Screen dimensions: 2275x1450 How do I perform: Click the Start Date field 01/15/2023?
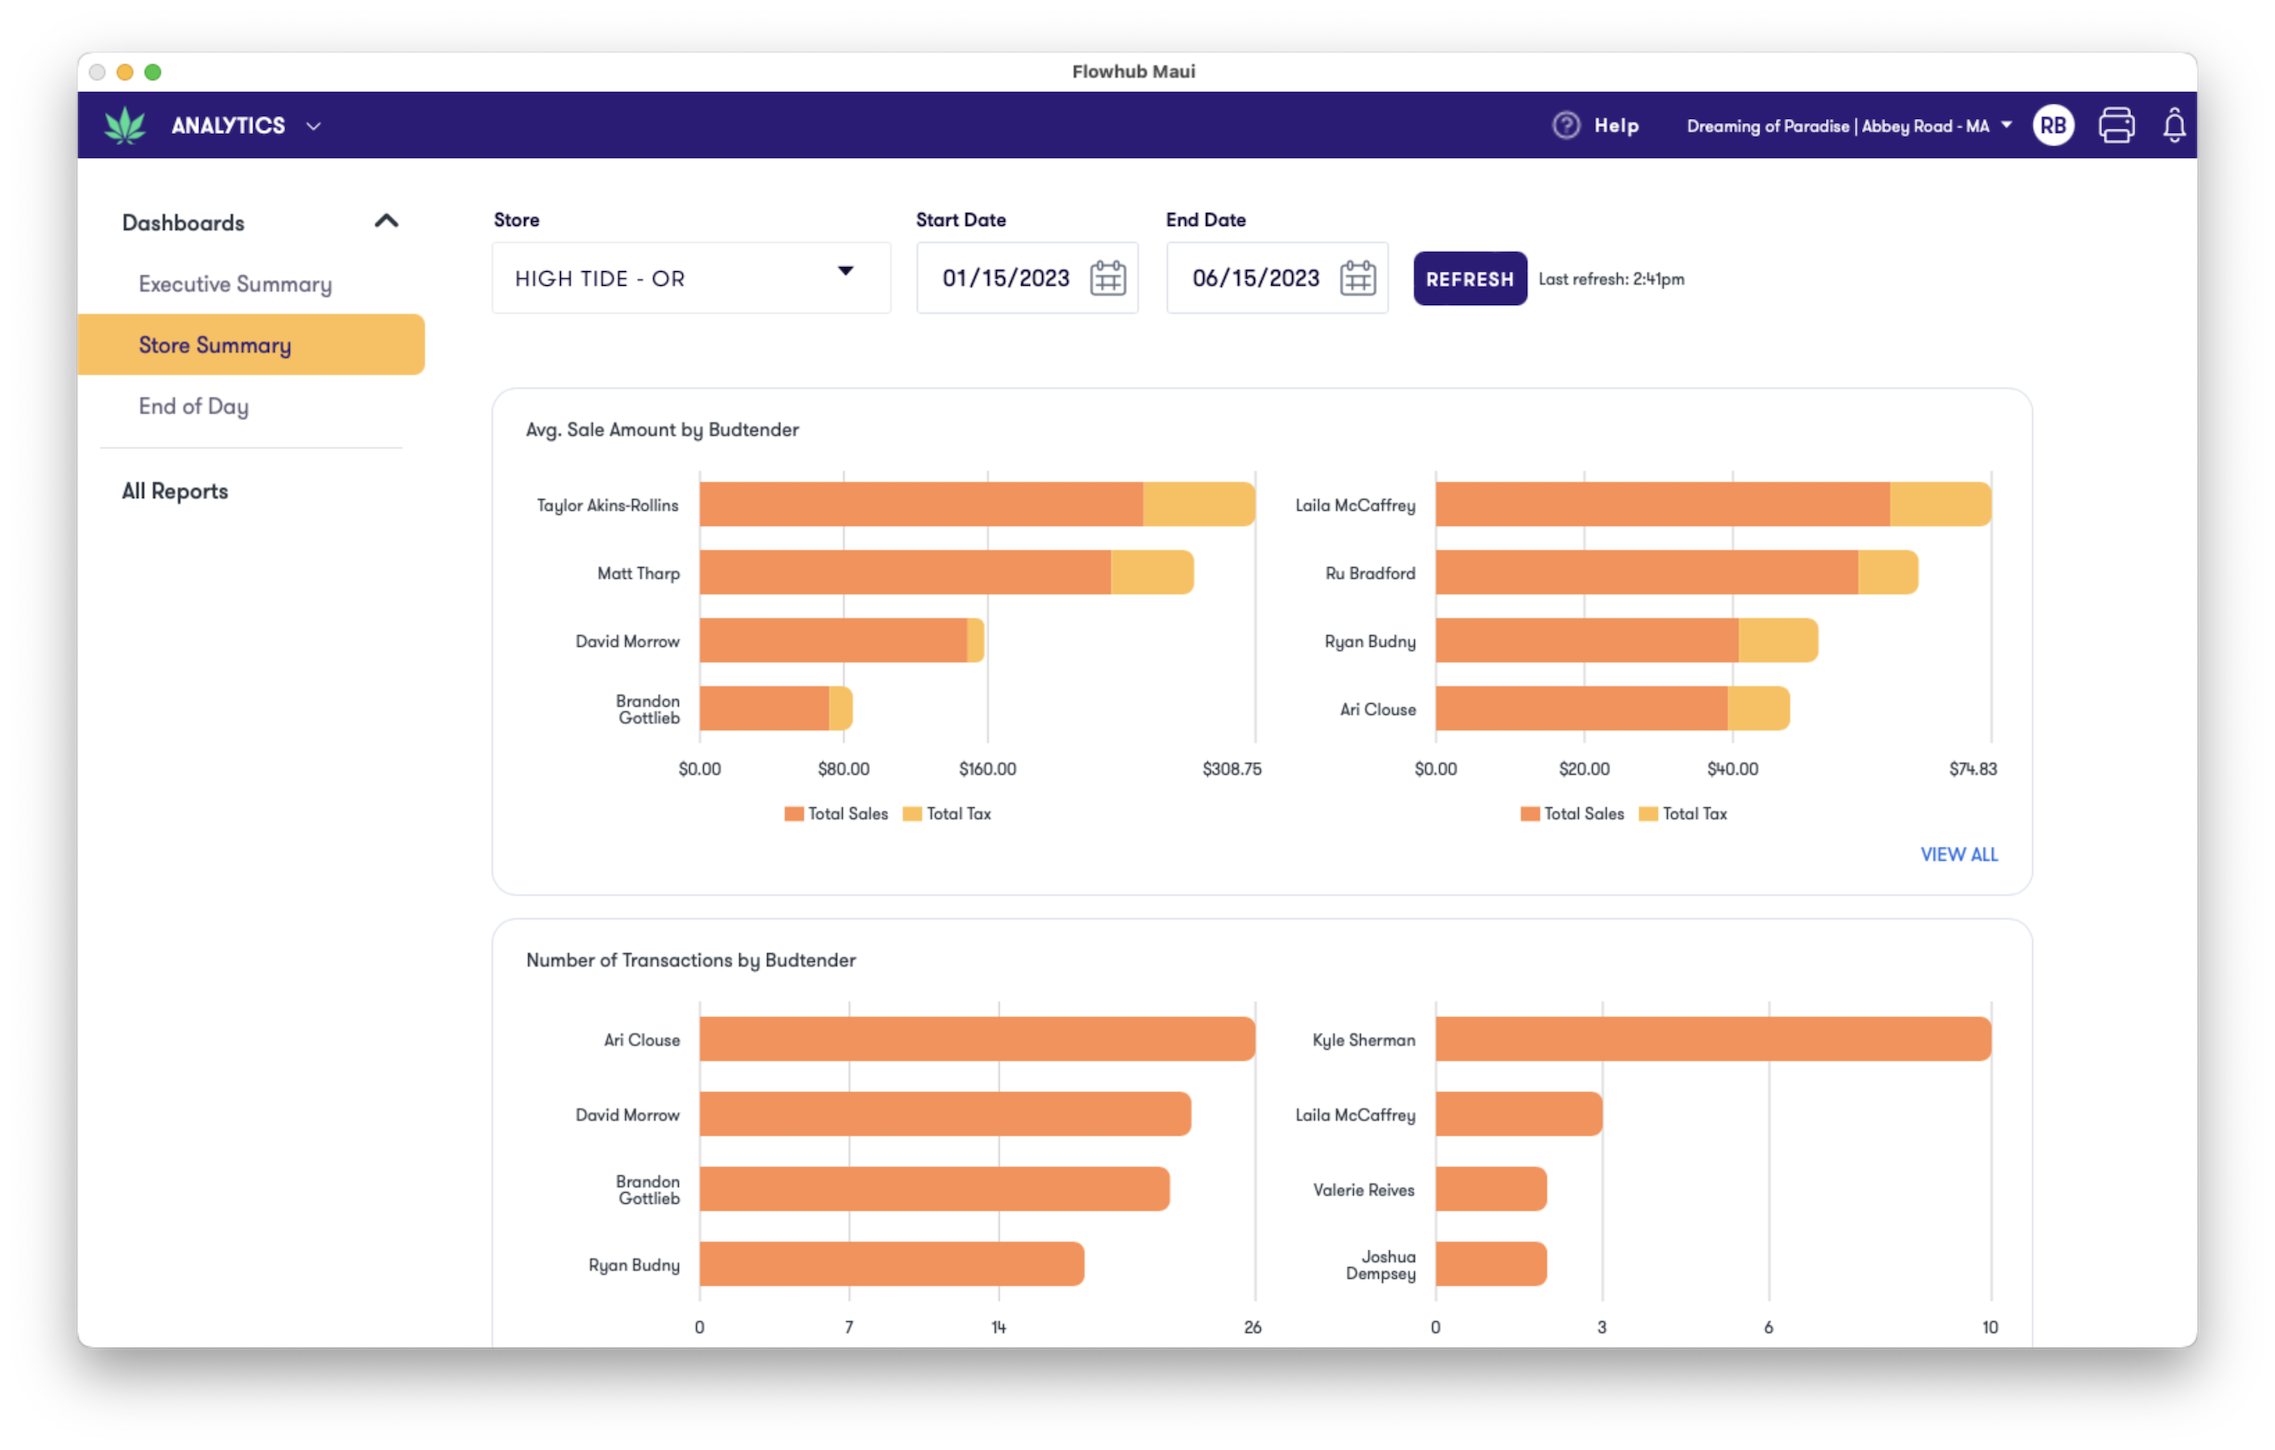1027,278
